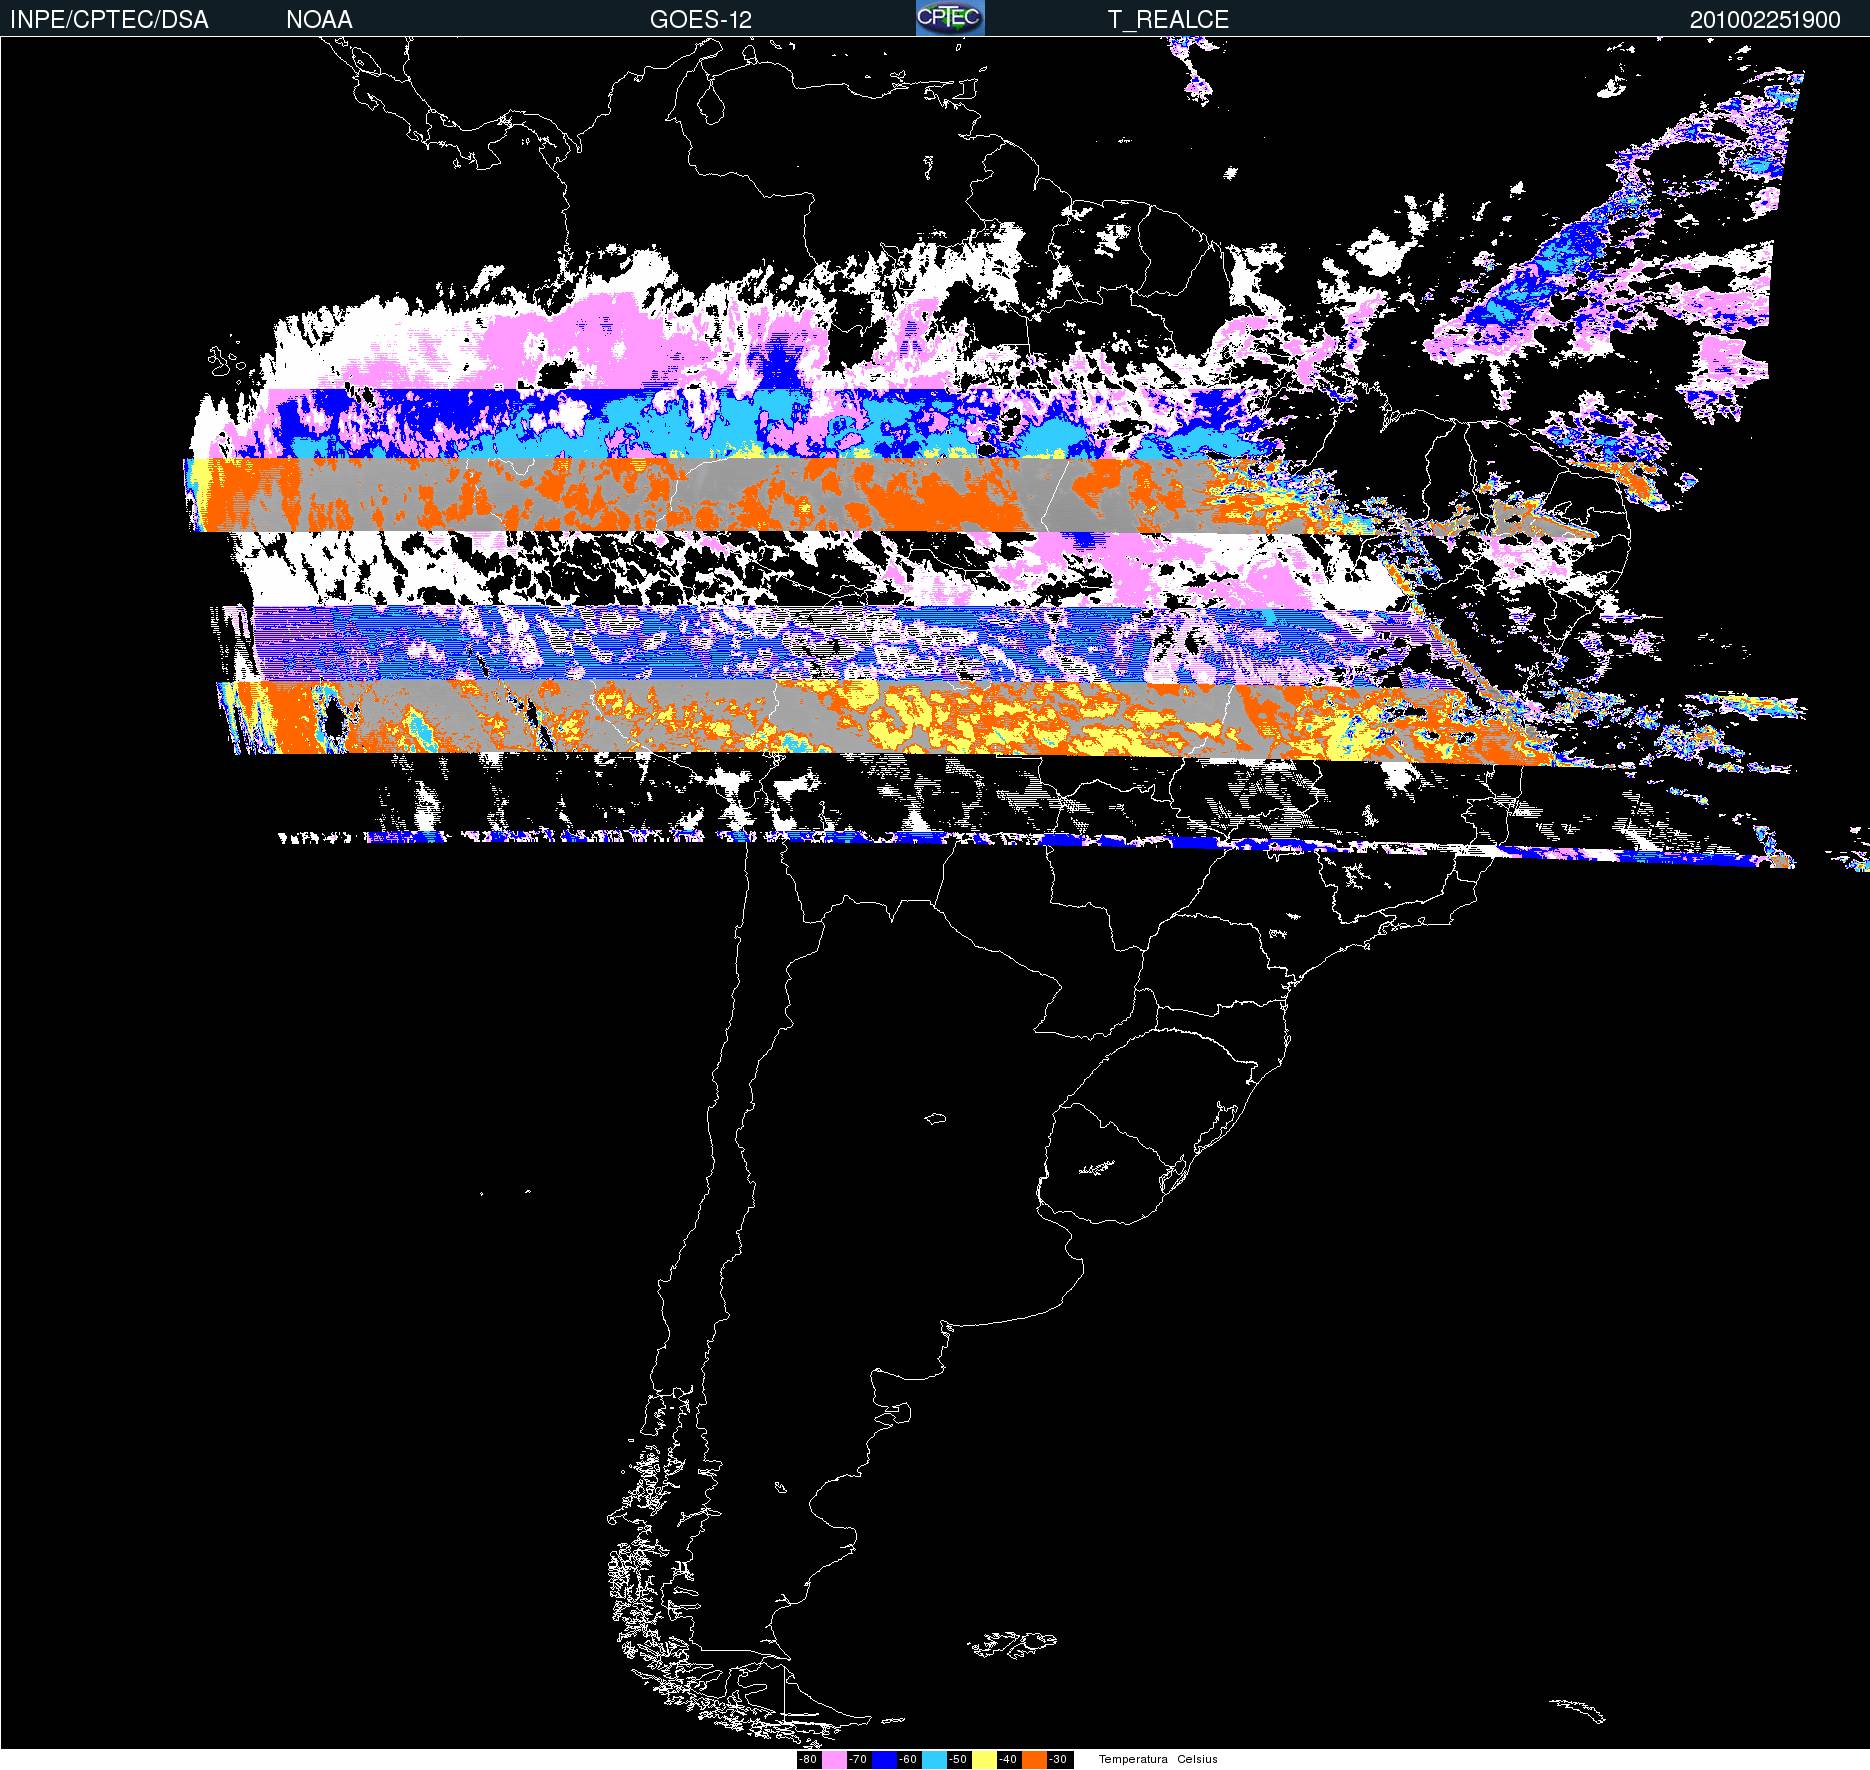Click the -60 legend value
The height and width of the screenshot is (1770, 1870).
[x=908, y=1760]
